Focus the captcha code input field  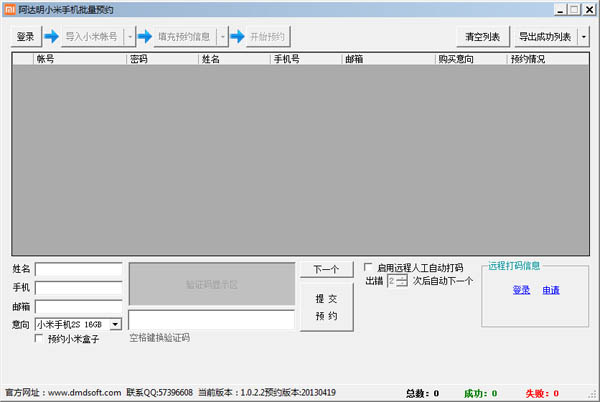(211, 320)
